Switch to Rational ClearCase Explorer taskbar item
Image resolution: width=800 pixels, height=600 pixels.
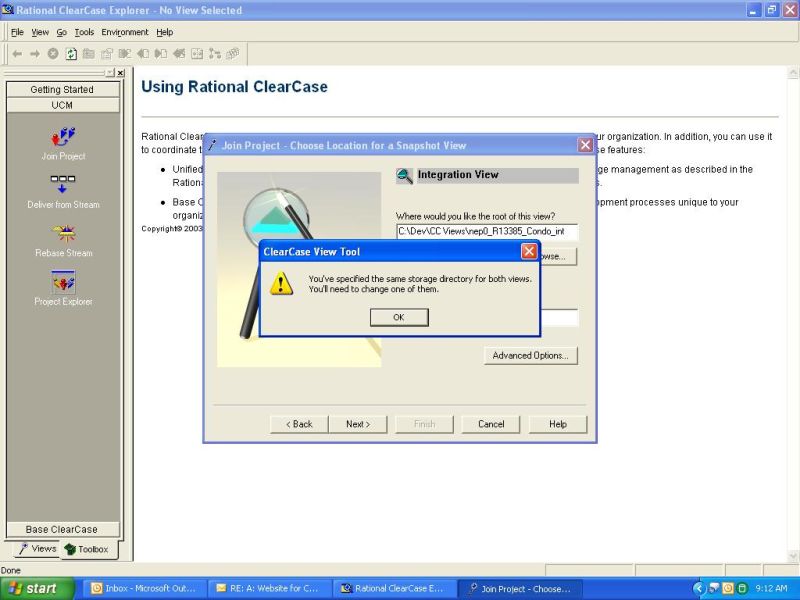tap(394, 588)
